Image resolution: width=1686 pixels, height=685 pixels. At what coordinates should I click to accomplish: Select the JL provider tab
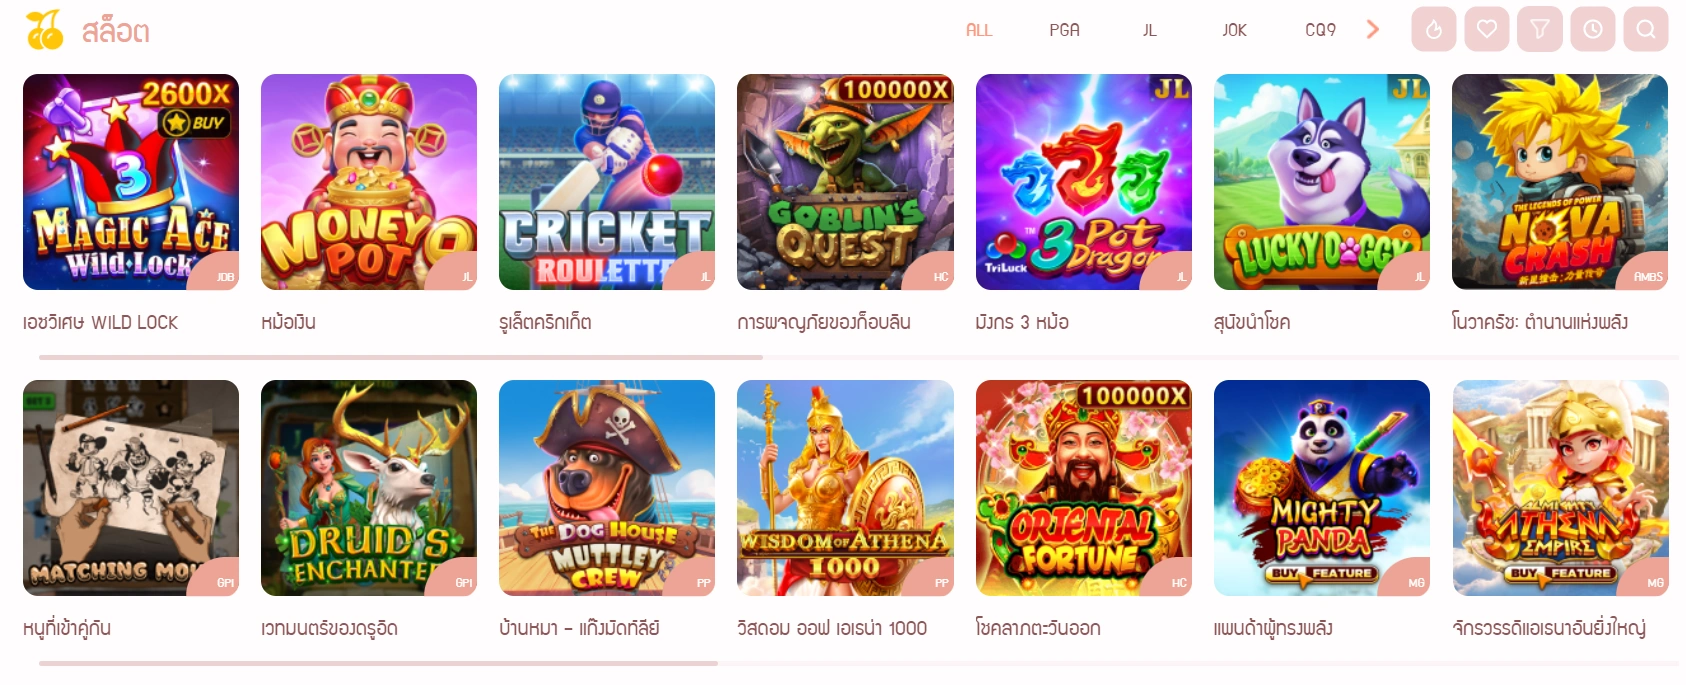click(1150, 30)
